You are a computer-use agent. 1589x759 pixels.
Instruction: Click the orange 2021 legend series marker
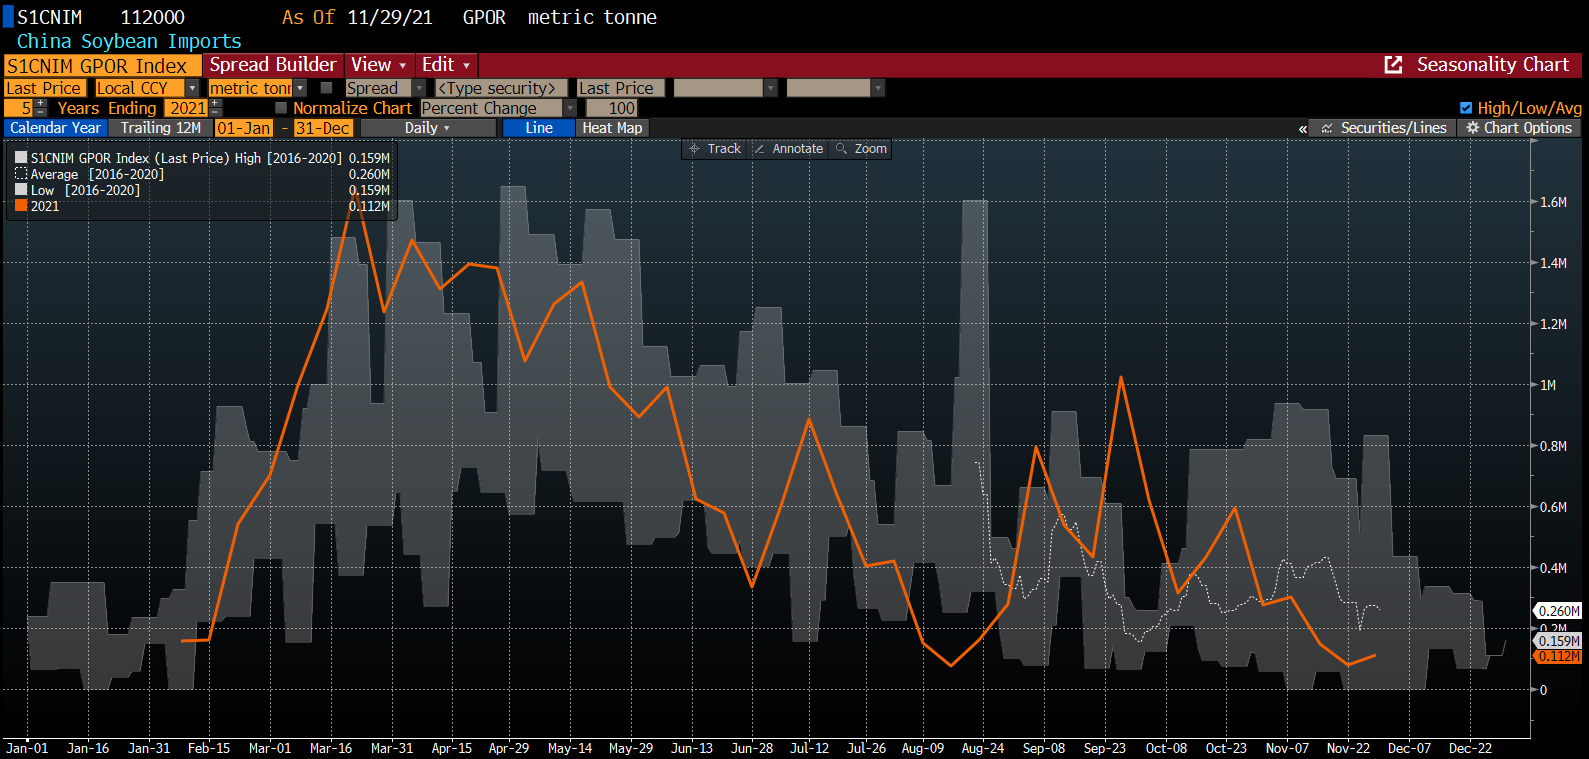[x=21, y=206]
